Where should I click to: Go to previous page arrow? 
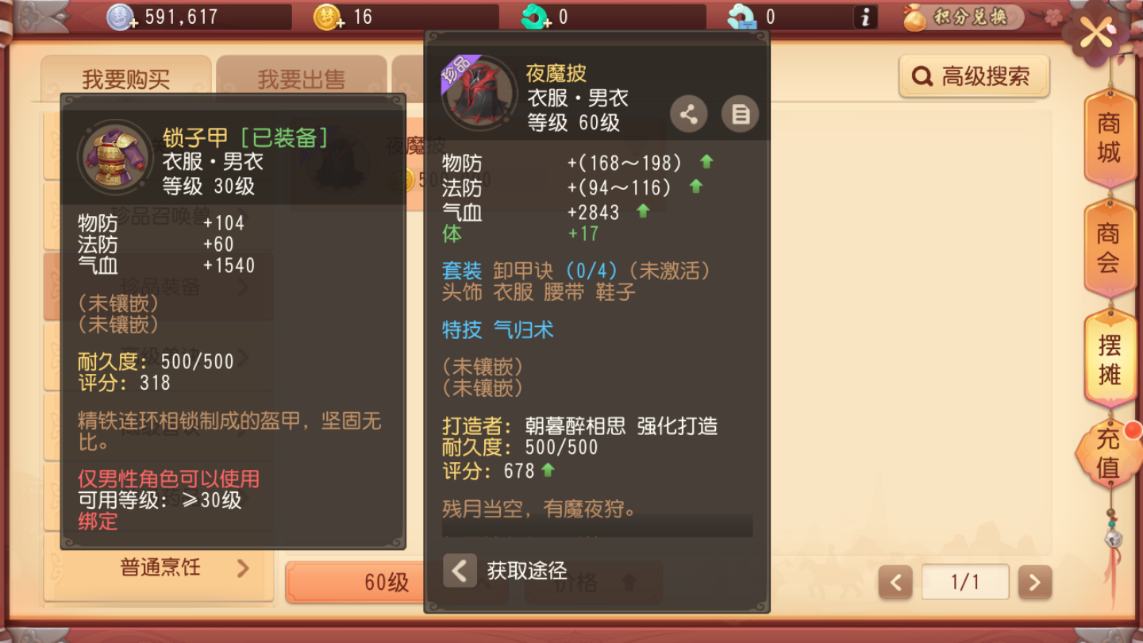pos(895,582)
